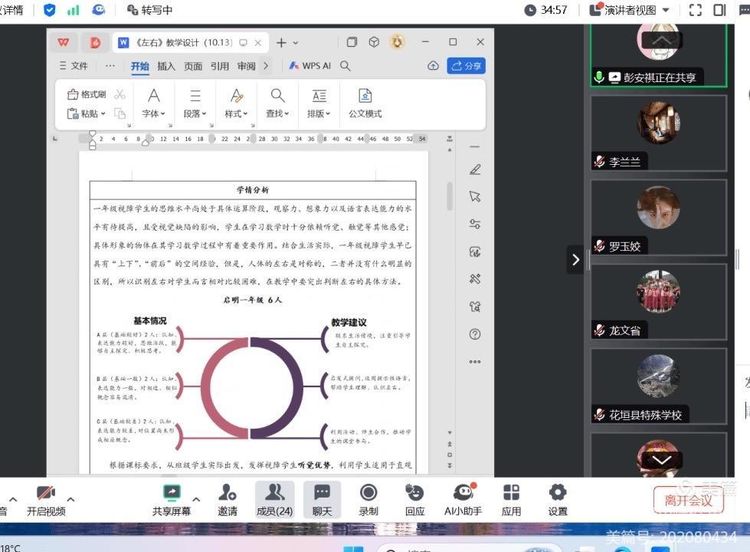The image size is (750, 552).
Task: Click 转写中 transcription indicator
Action: click(150, 10)
